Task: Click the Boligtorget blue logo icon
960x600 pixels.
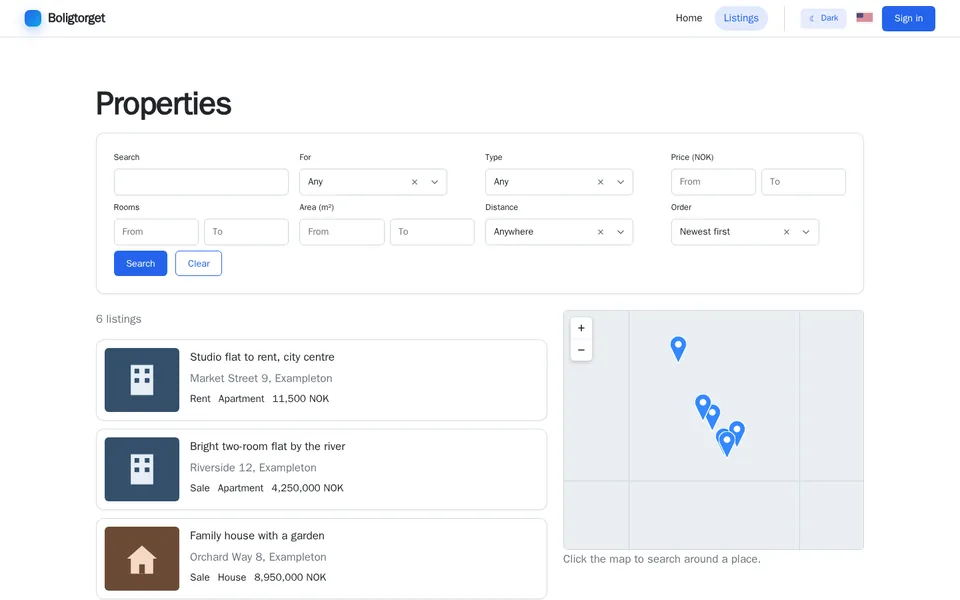Action: 33,18
